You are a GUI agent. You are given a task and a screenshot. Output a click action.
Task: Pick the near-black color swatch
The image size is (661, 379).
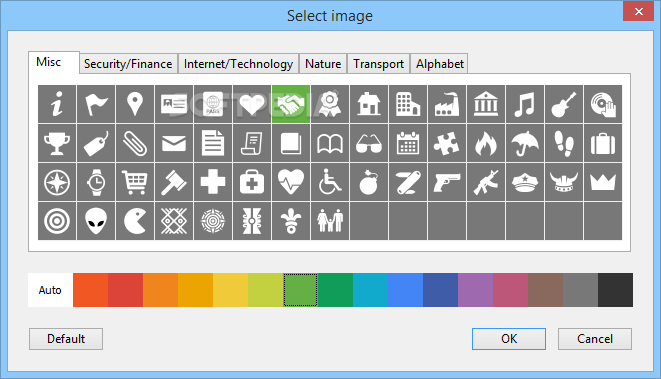[x=615, y=290]
